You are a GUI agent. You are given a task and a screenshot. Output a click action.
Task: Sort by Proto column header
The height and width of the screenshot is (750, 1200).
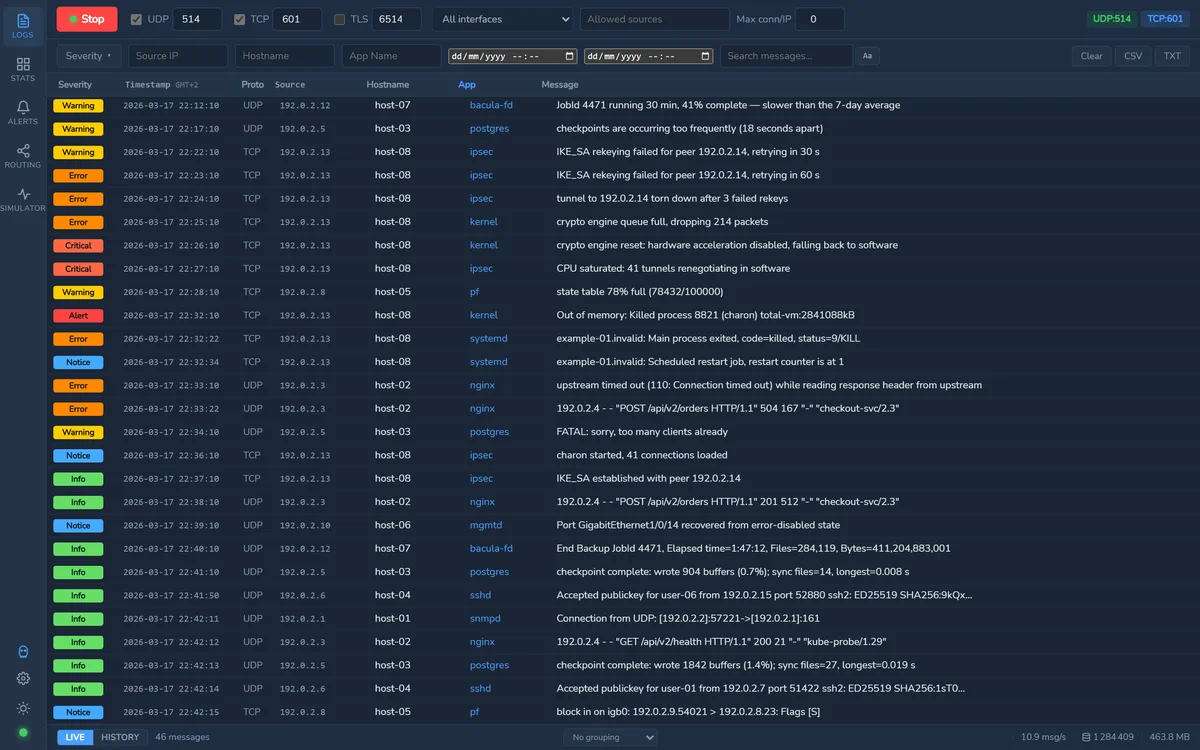point(253,85)
